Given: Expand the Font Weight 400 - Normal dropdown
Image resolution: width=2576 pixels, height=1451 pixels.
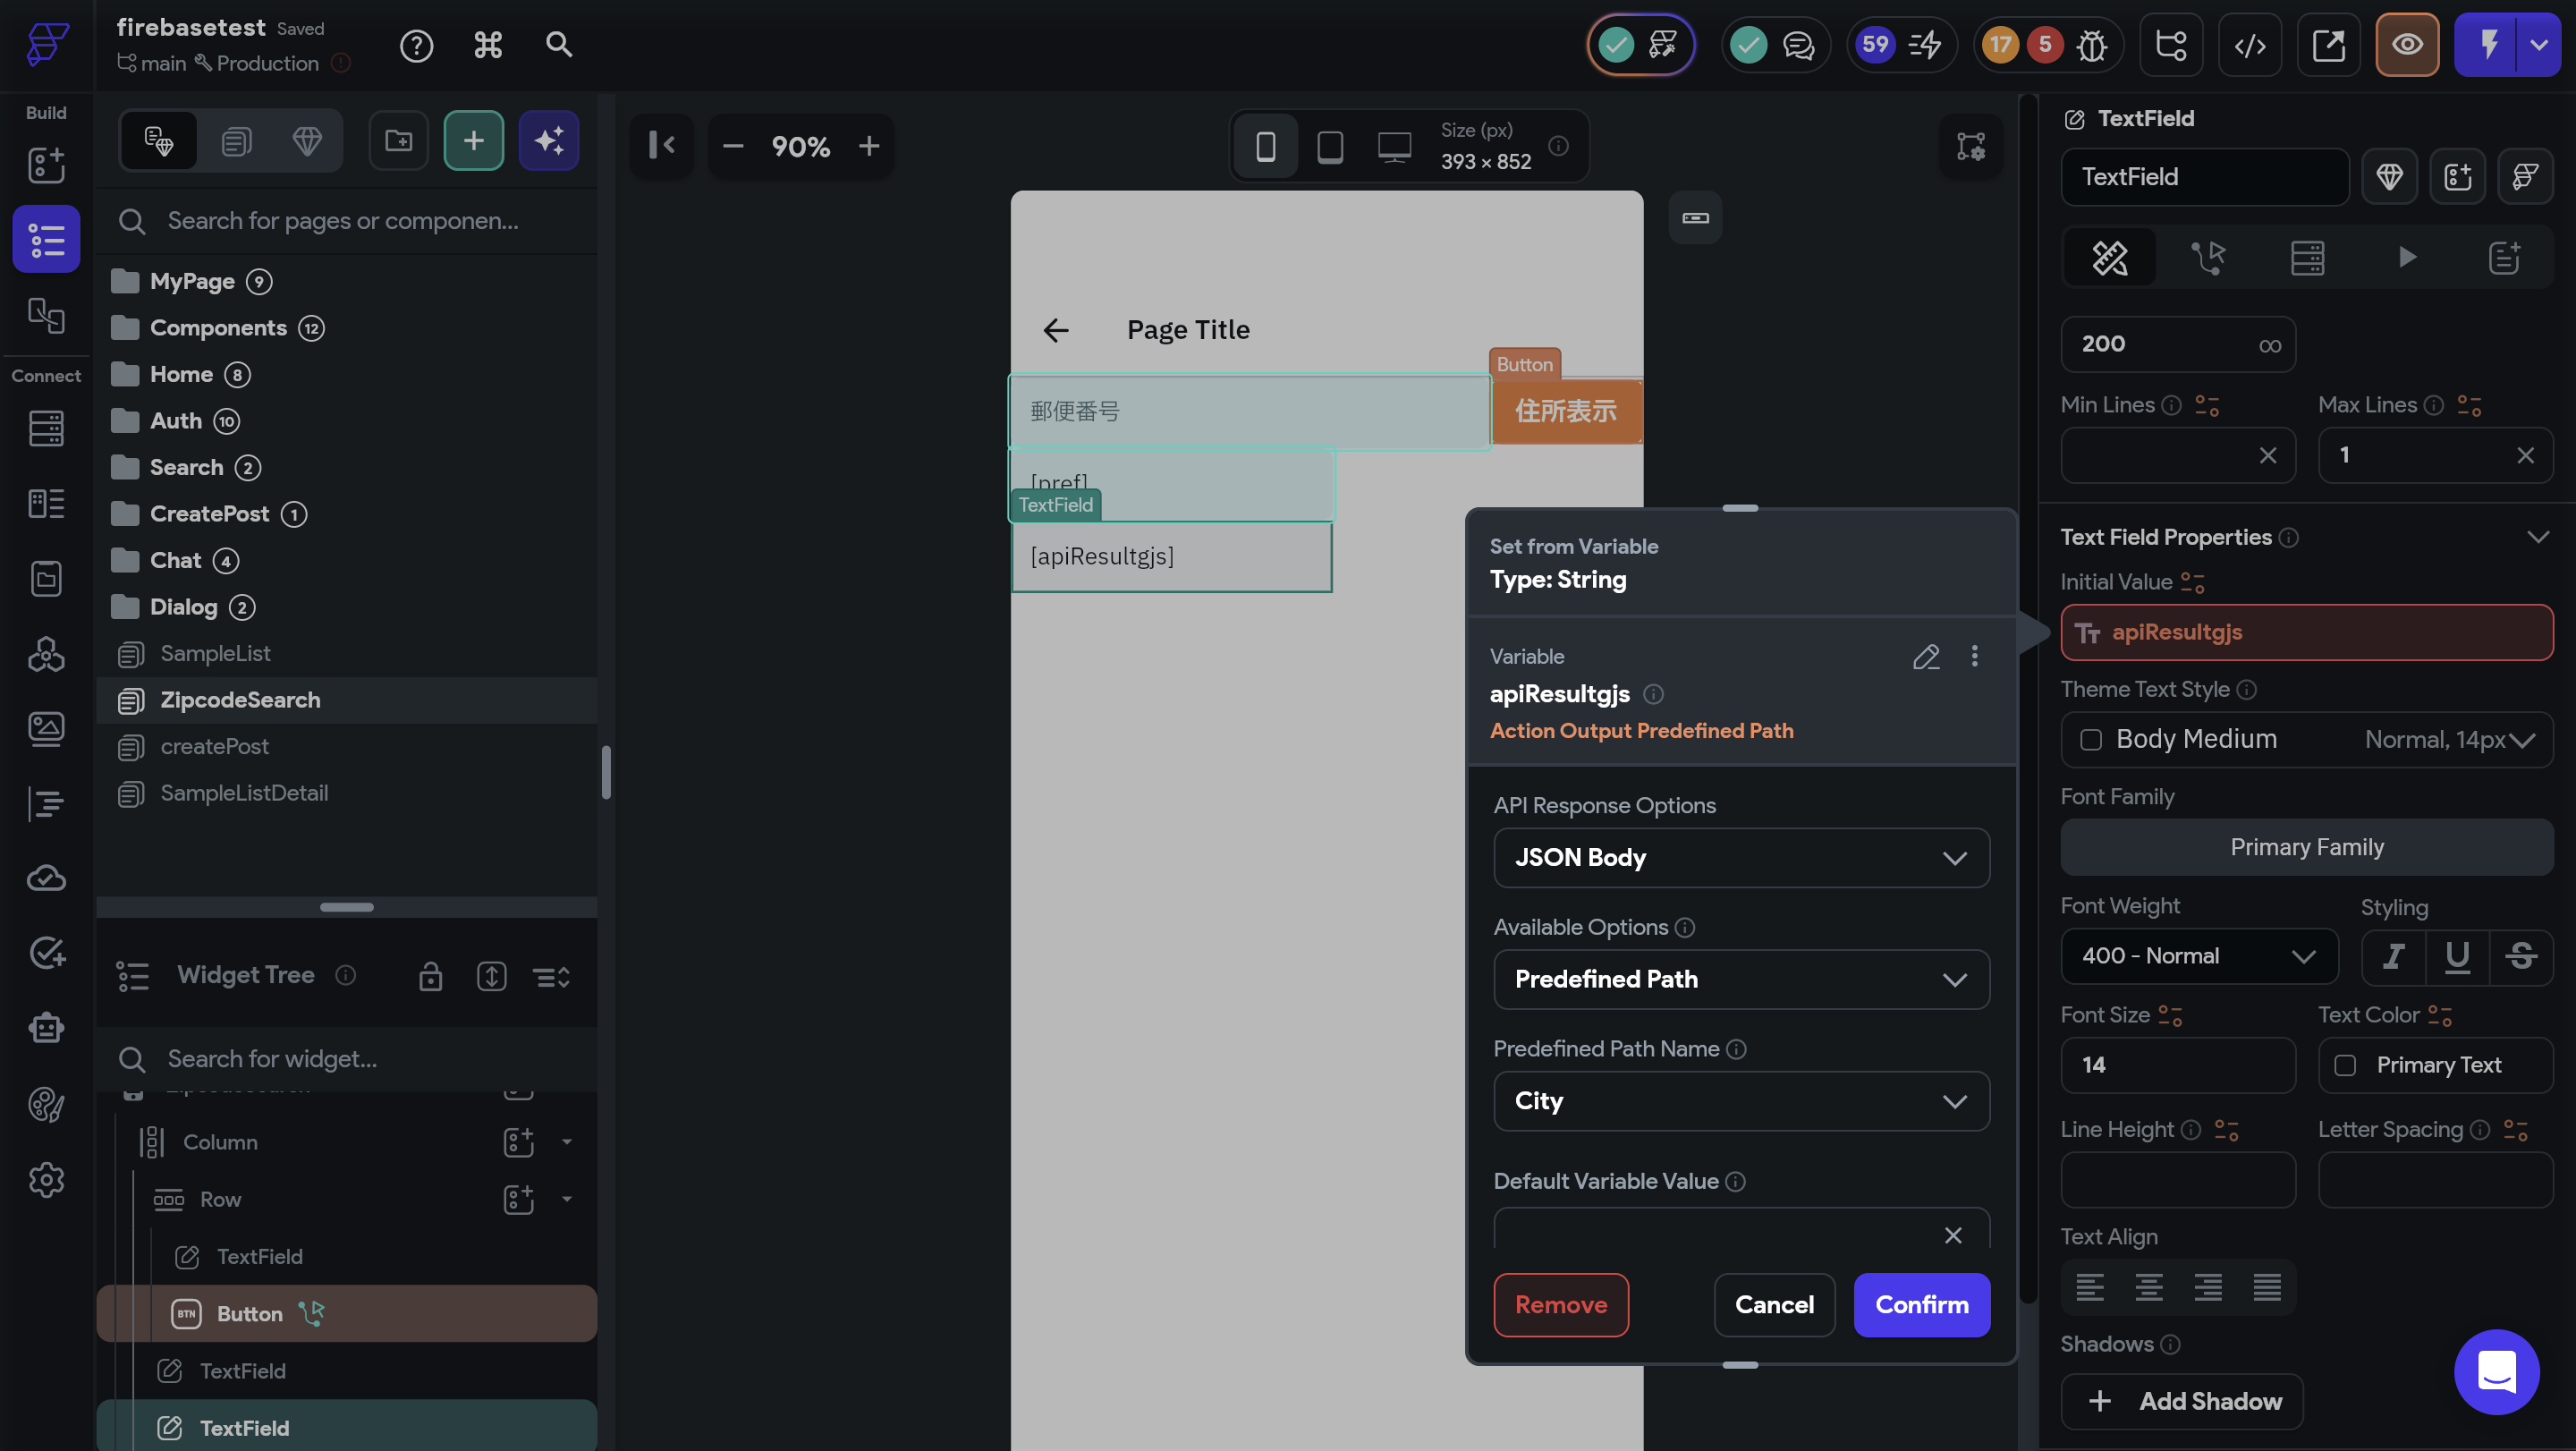Looking at the screenshot, I should [x=2198, y=957].
